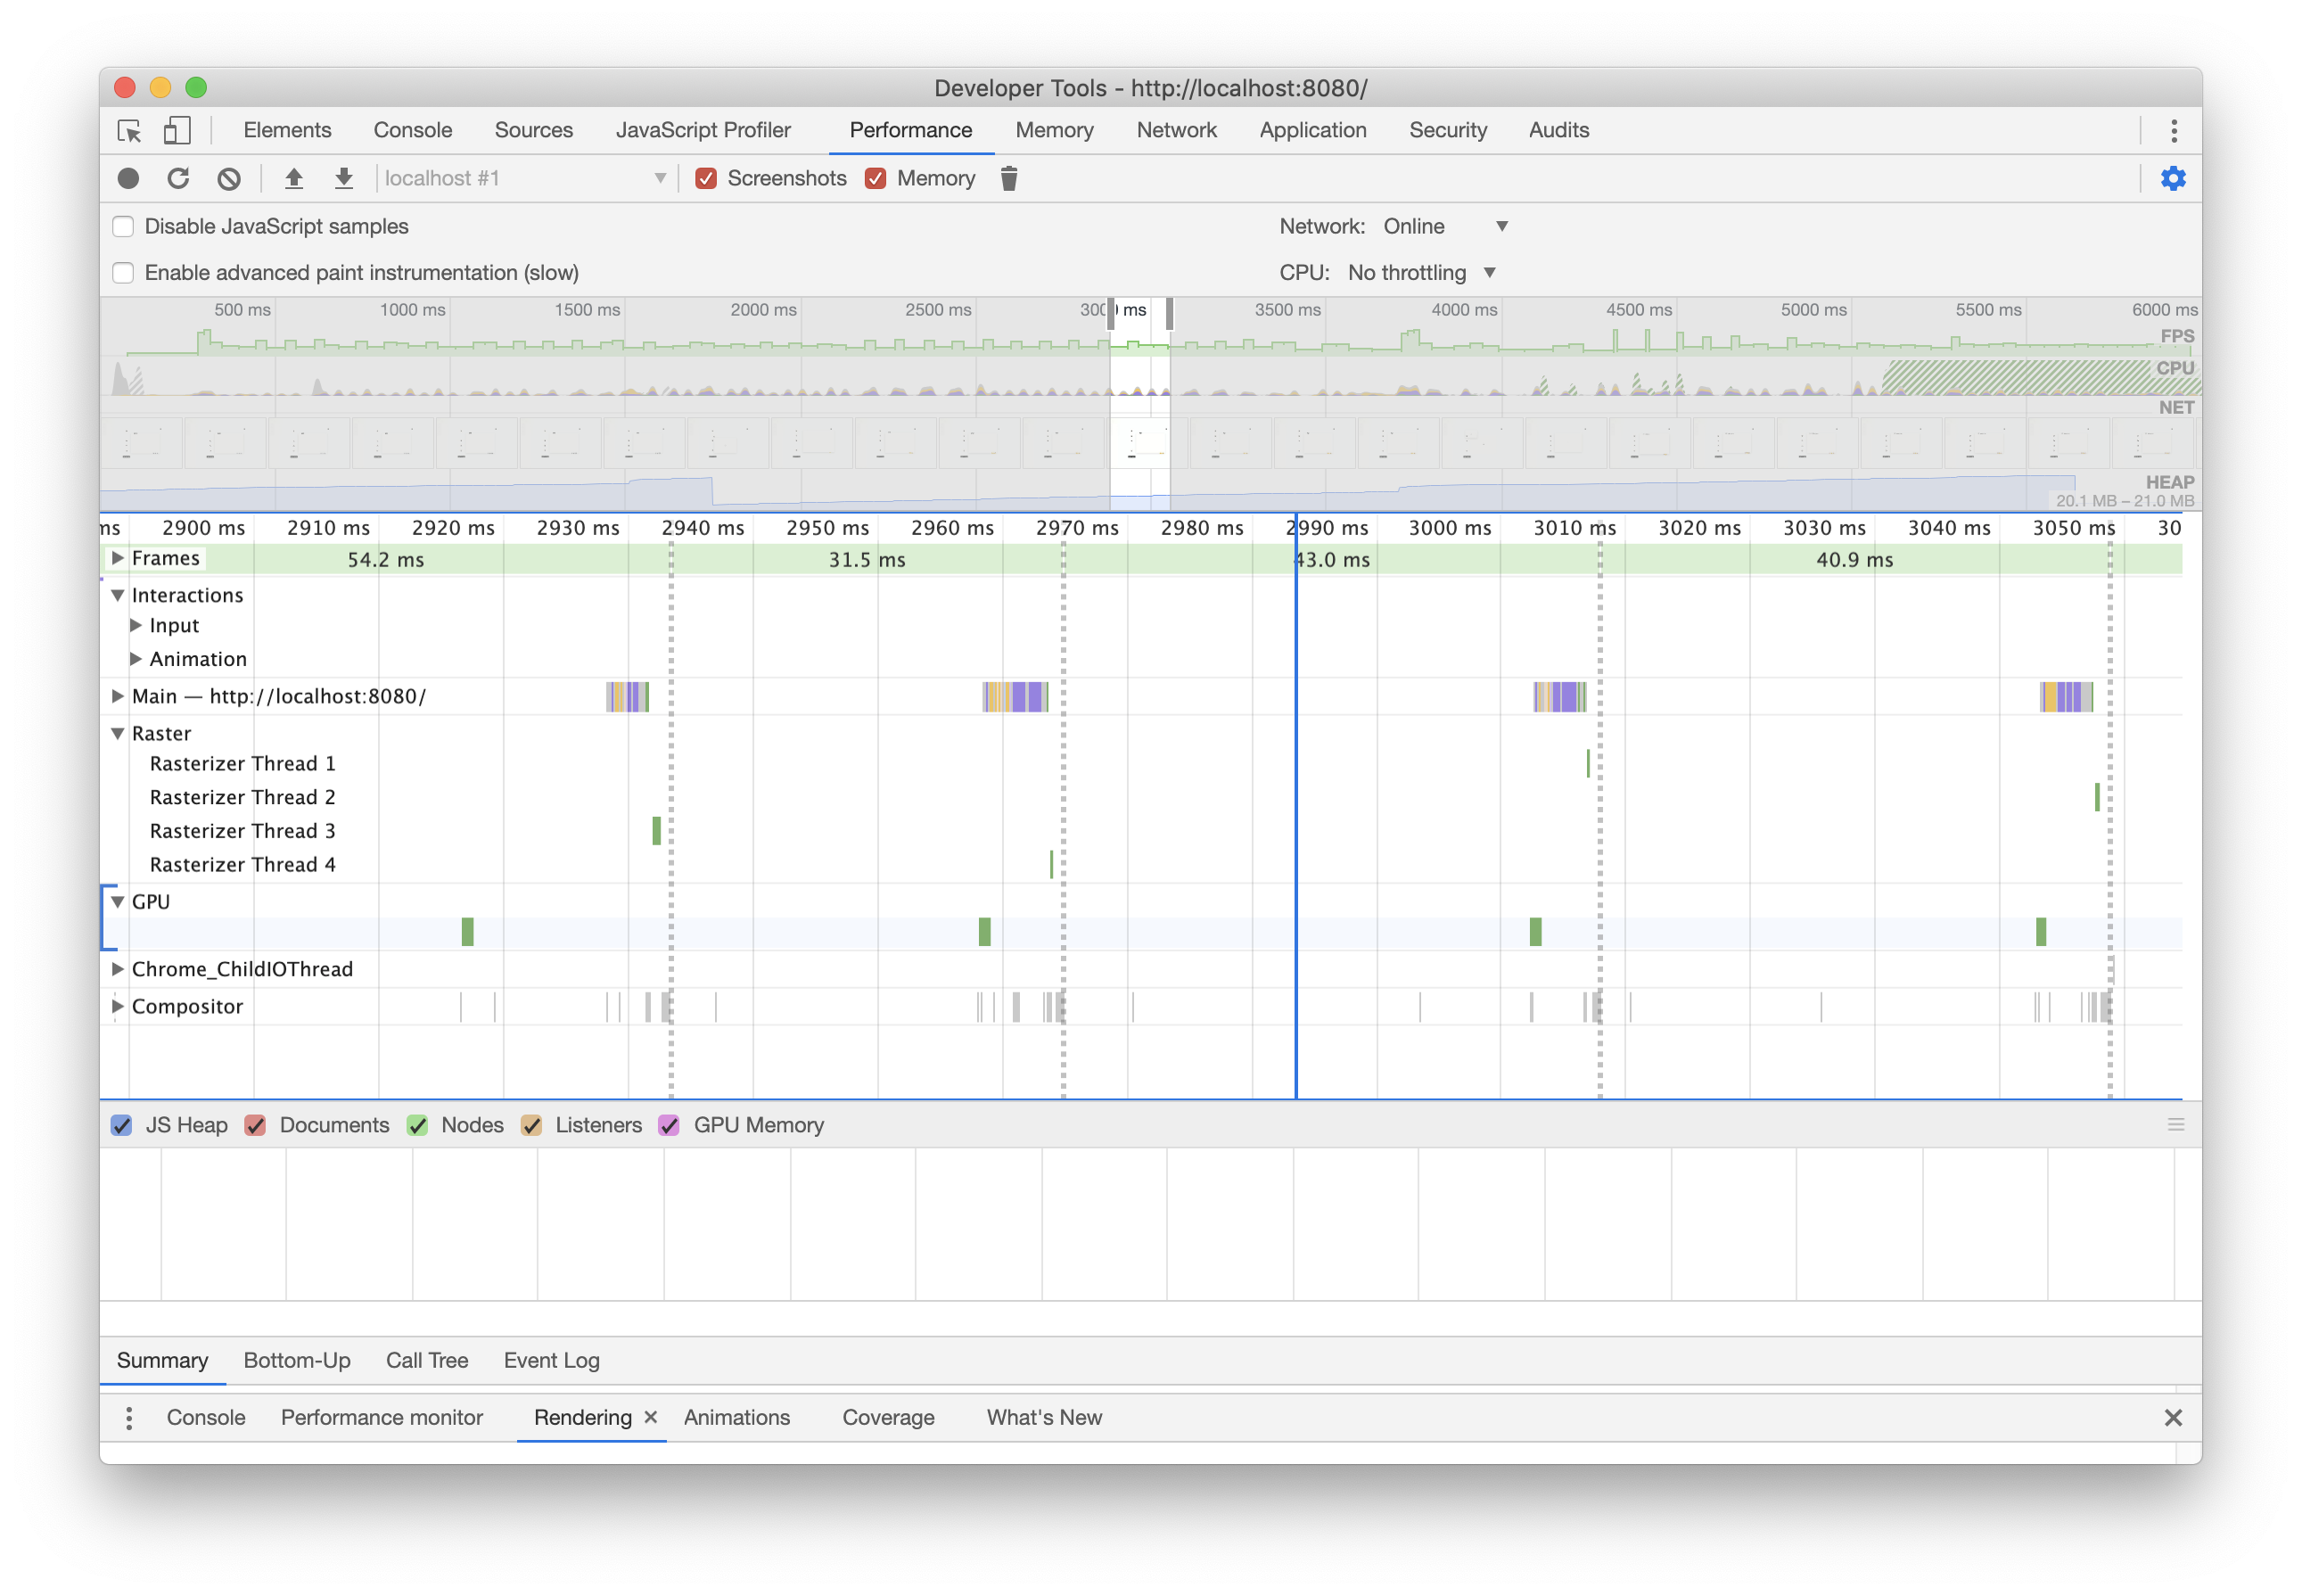The height and width of the screenshot is (1596, 2302).
Task: Expand the Input row
Action: [136, 625]
